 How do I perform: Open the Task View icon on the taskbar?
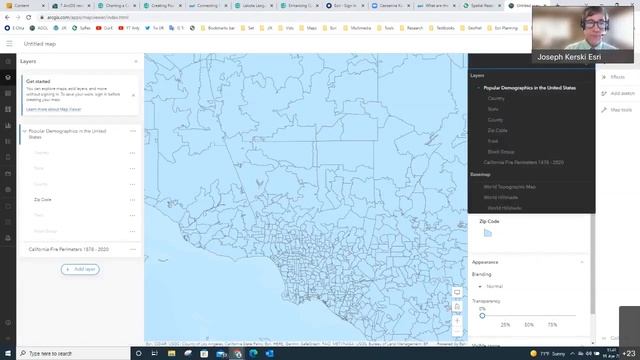pos(155,353)
